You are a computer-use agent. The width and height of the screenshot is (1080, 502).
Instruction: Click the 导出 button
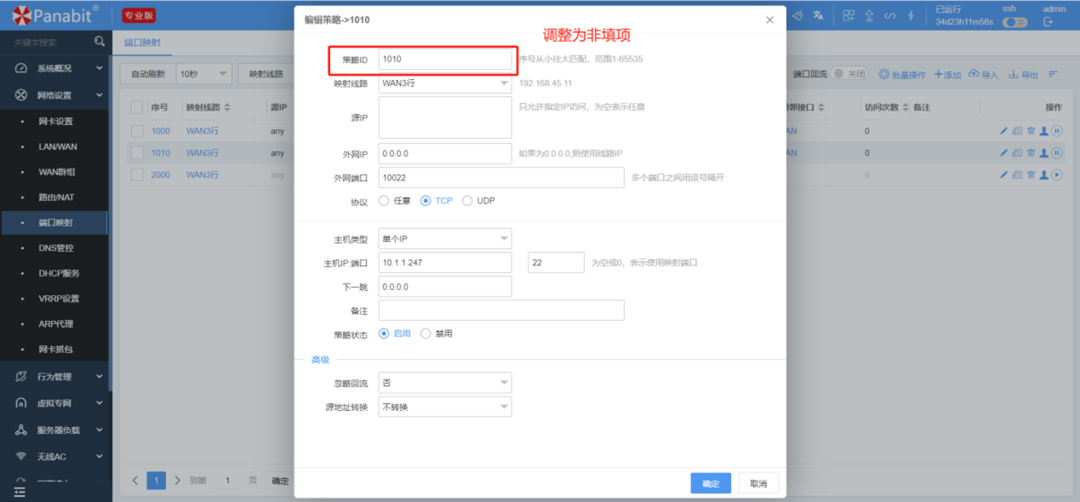point(1024,74)
